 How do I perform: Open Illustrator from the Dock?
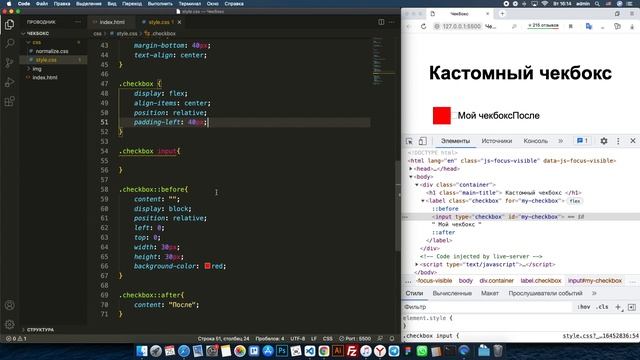click(x=338, y=351)
